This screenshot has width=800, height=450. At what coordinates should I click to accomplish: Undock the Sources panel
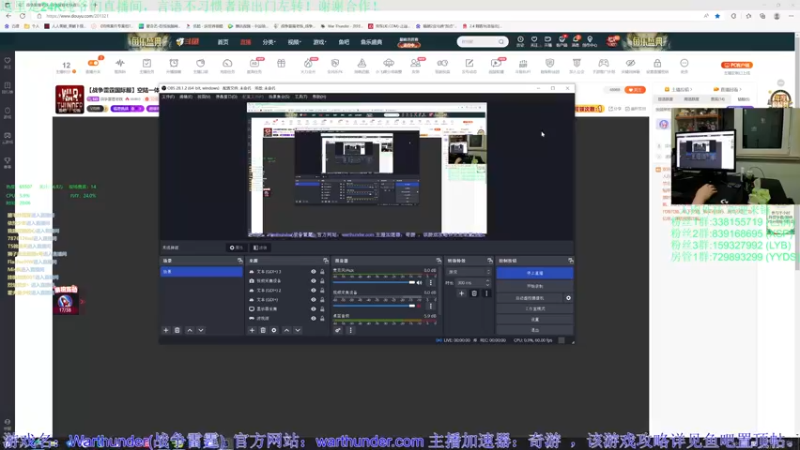(326, 261)
